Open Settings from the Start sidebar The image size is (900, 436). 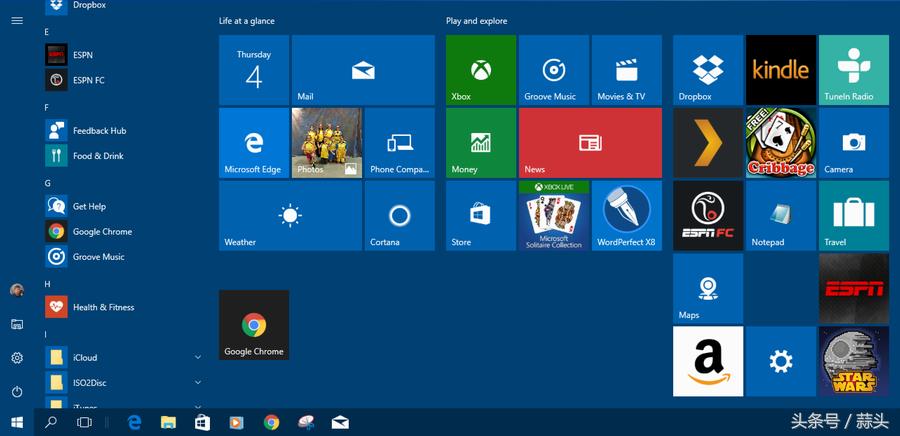coord(17,359)
